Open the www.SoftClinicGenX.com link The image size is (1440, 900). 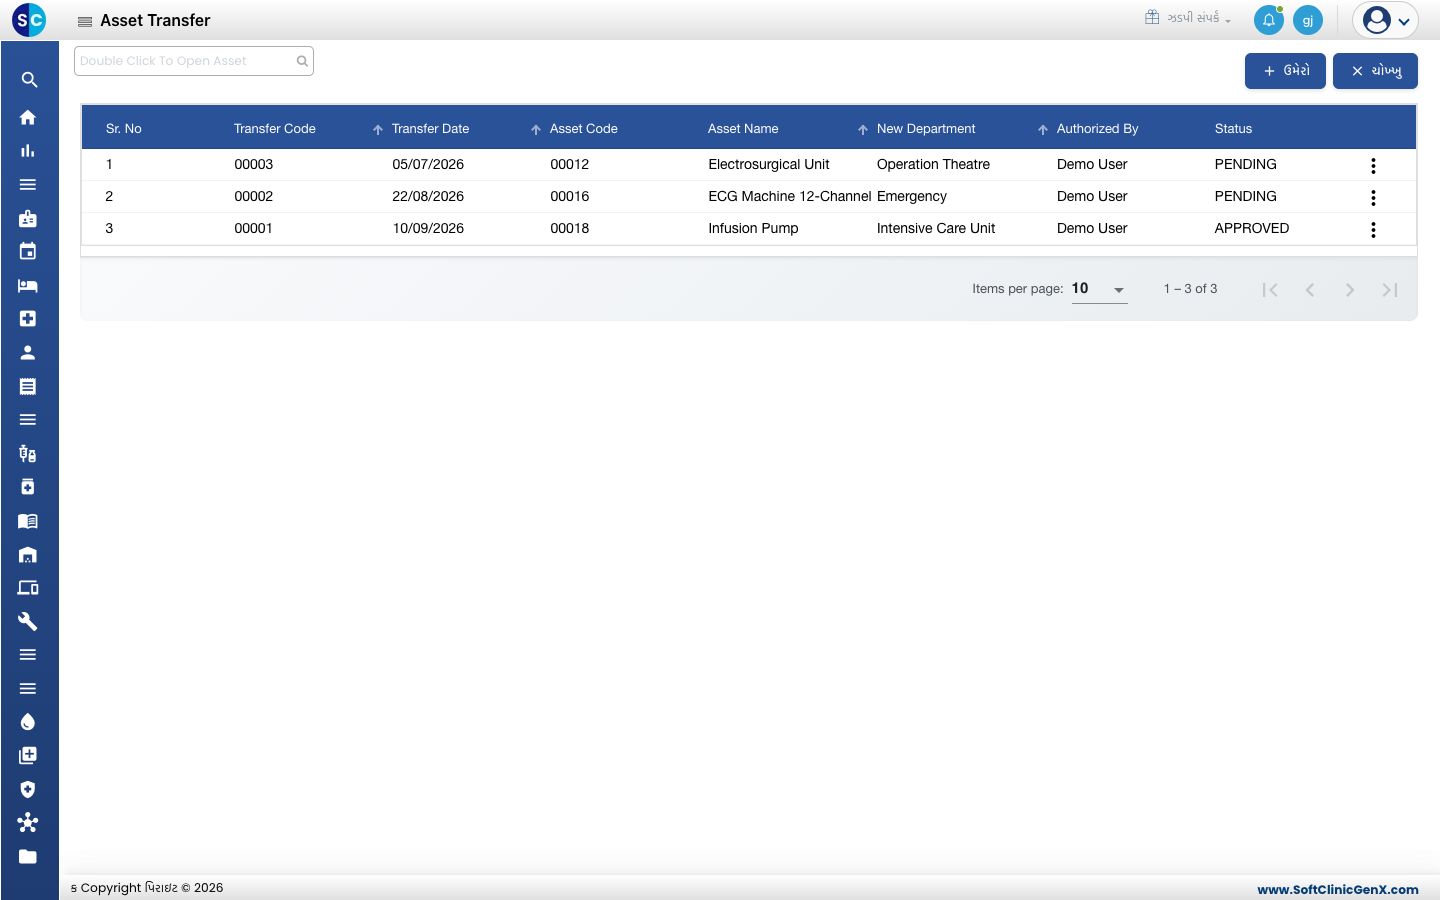click(1338, 889)
